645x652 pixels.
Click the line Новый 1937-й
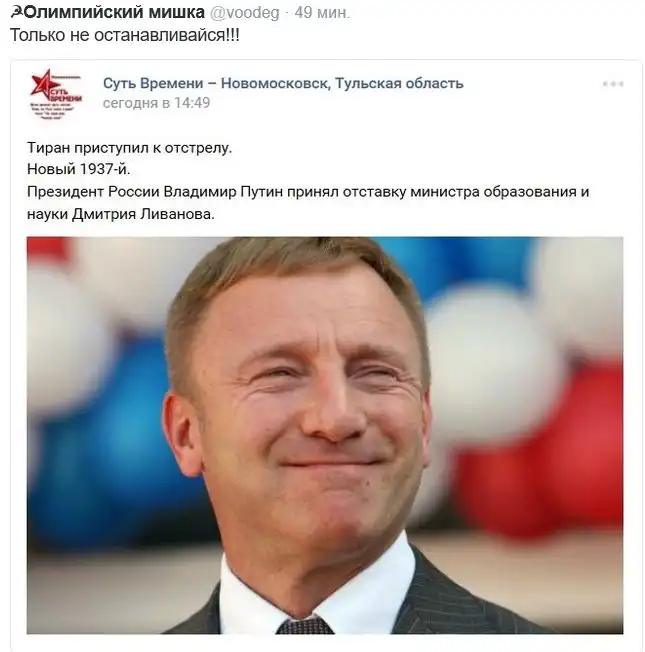click(79, 169)
